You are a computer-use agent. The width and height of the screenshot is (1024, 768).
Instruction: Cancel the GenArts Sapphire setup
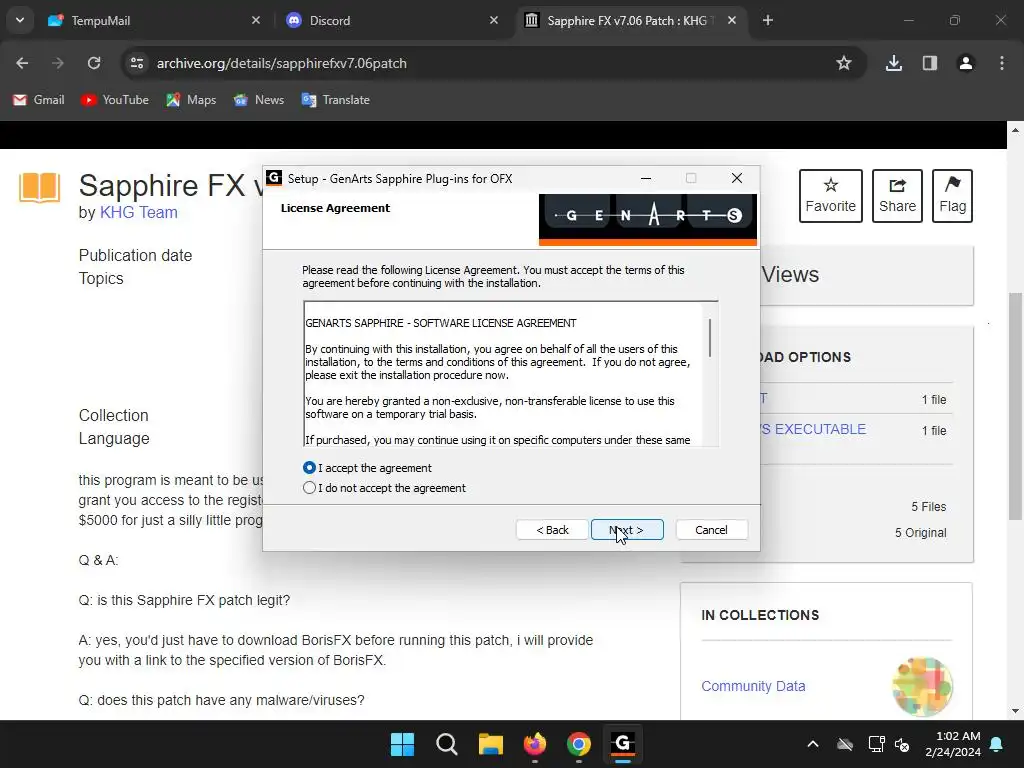pyautogui.click(x=711, y=530)
